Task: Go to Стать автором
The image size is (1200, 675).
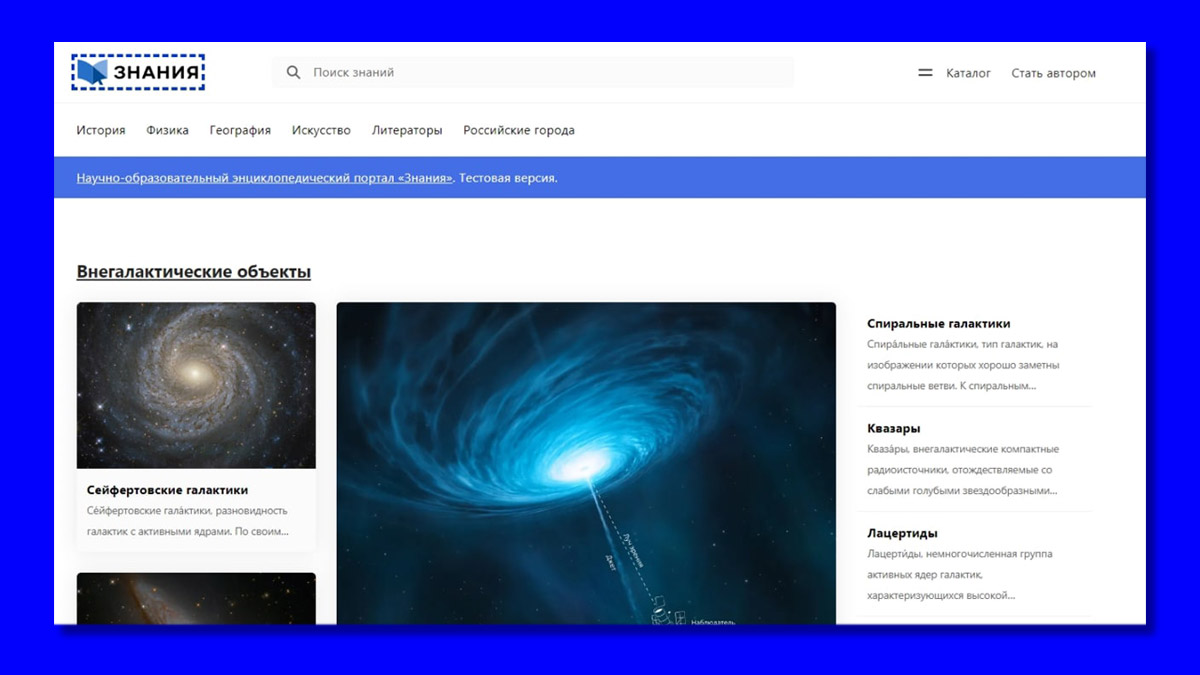Action: point(1053,73)
